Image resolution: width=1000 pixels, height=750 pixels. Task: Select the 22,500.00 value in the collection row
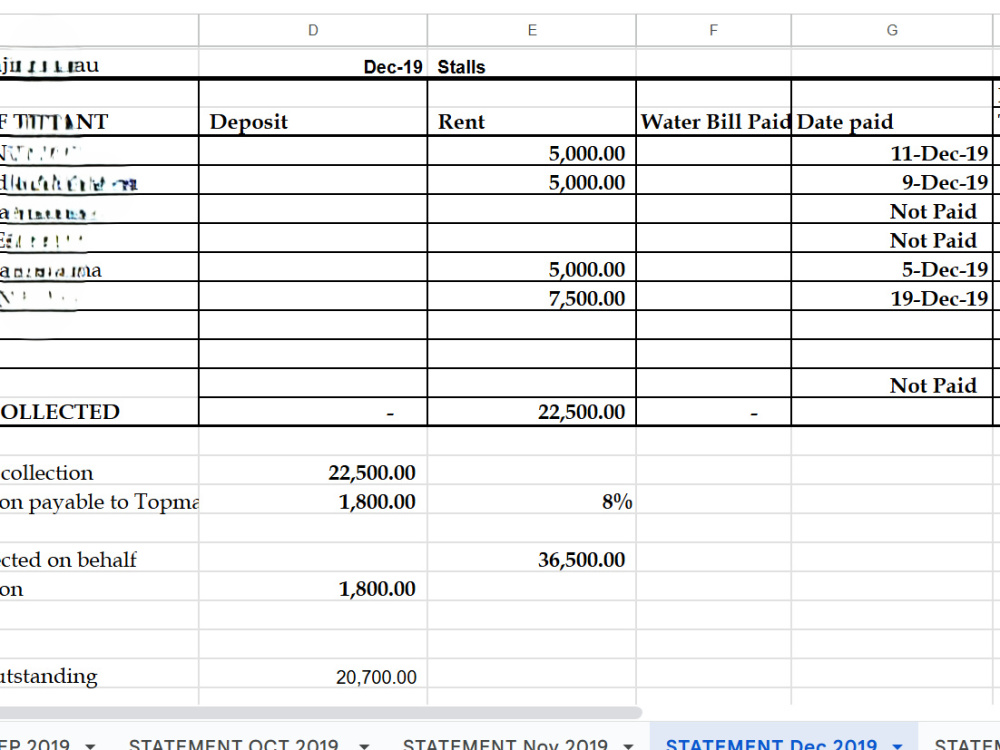[313, 471]
